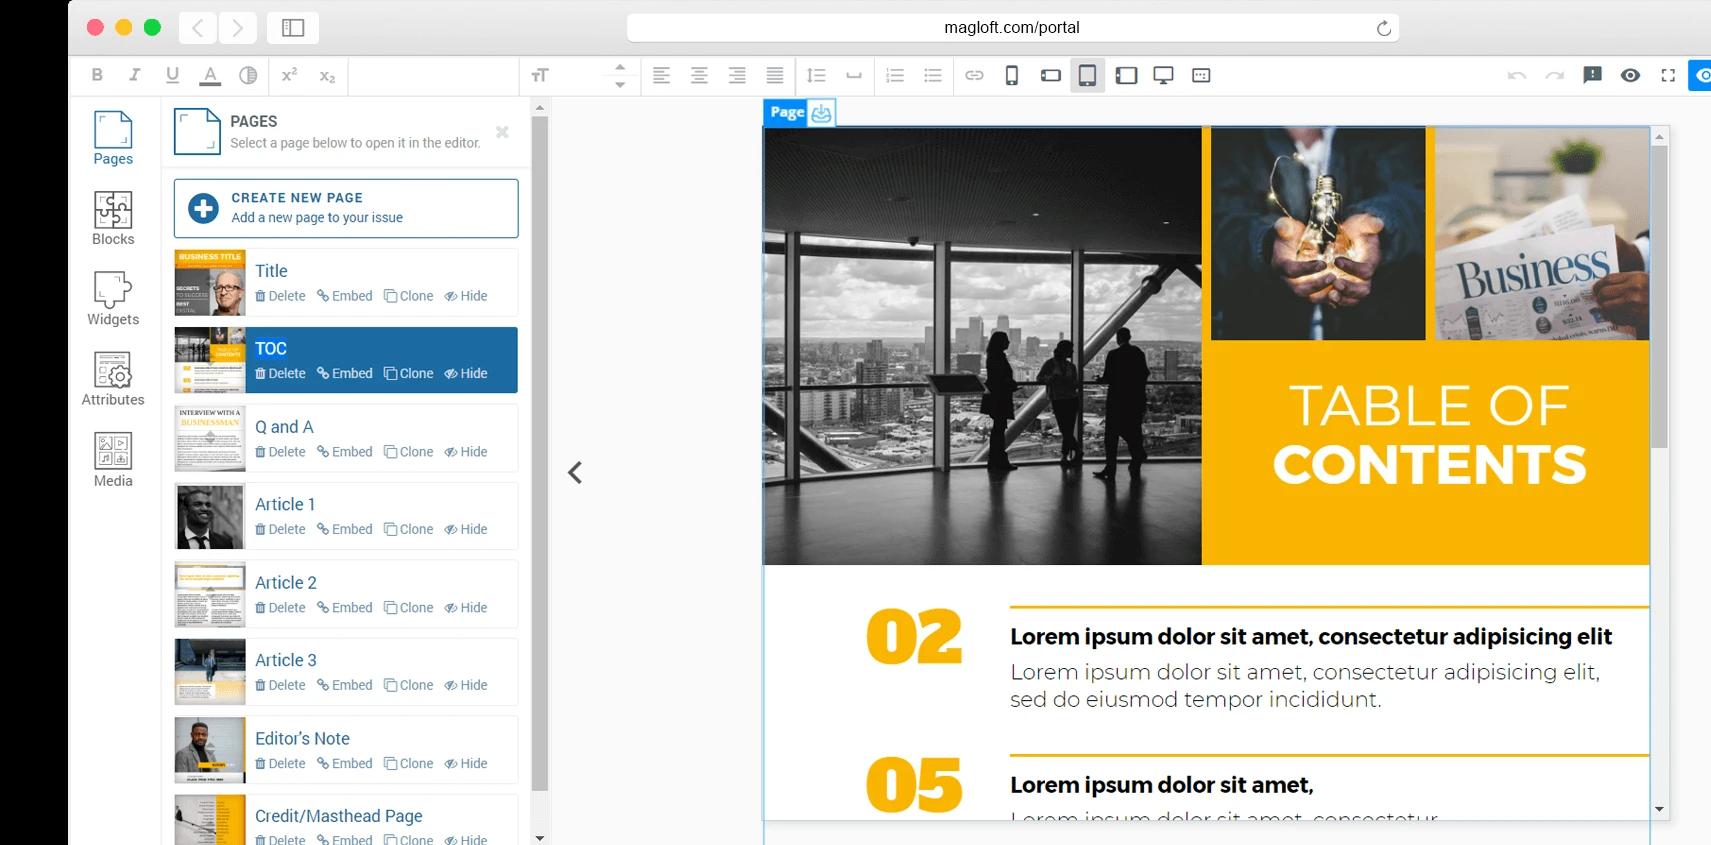Click the insert link icon

(974, 75)
